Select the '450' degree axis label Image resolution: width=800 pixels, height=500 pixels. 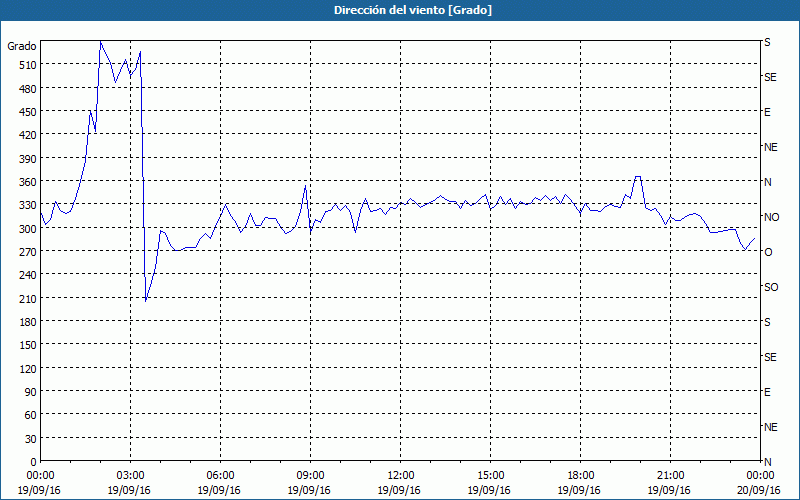tap(29, 112)
